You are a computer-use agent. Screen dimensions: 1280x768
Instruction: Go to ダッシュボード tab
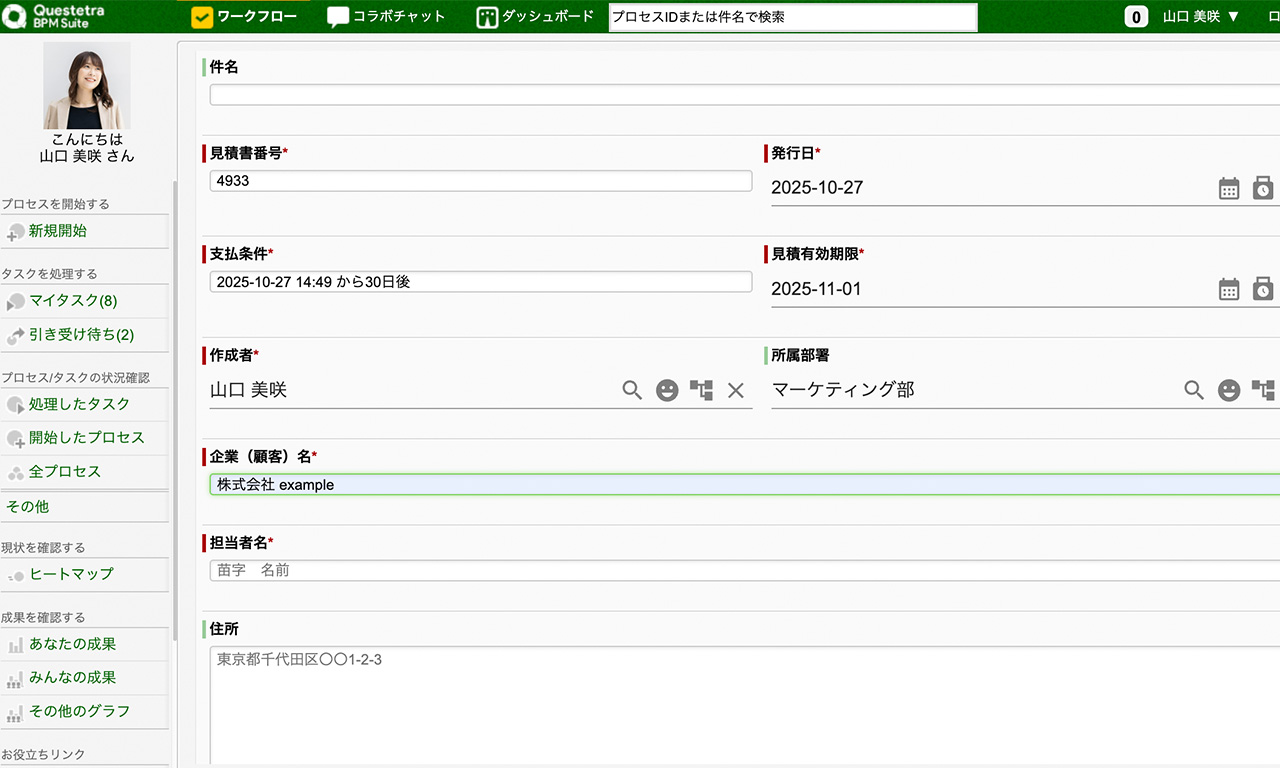pyautogui.click(x=535, y=17)
